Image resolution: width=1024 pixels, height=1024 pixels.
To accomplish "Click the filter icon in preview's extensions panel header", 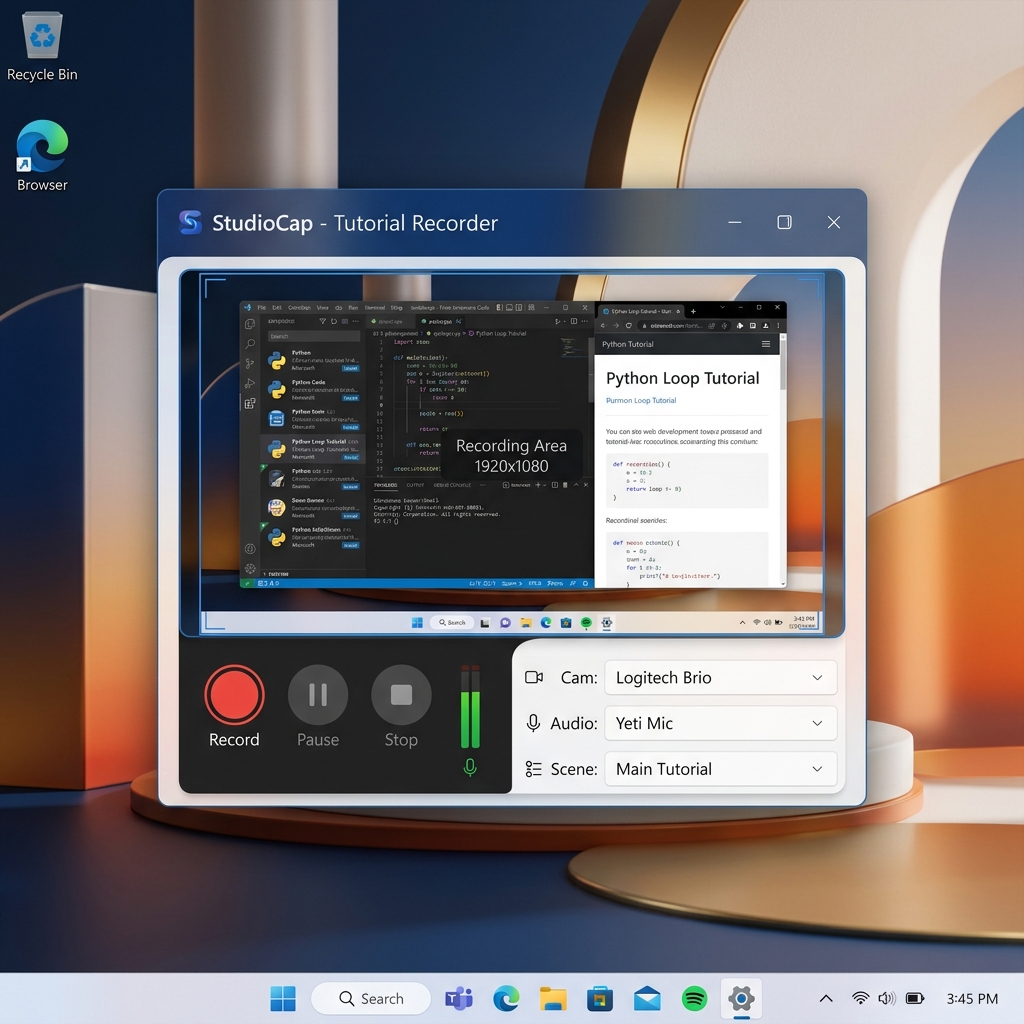I will coord(323,321).
